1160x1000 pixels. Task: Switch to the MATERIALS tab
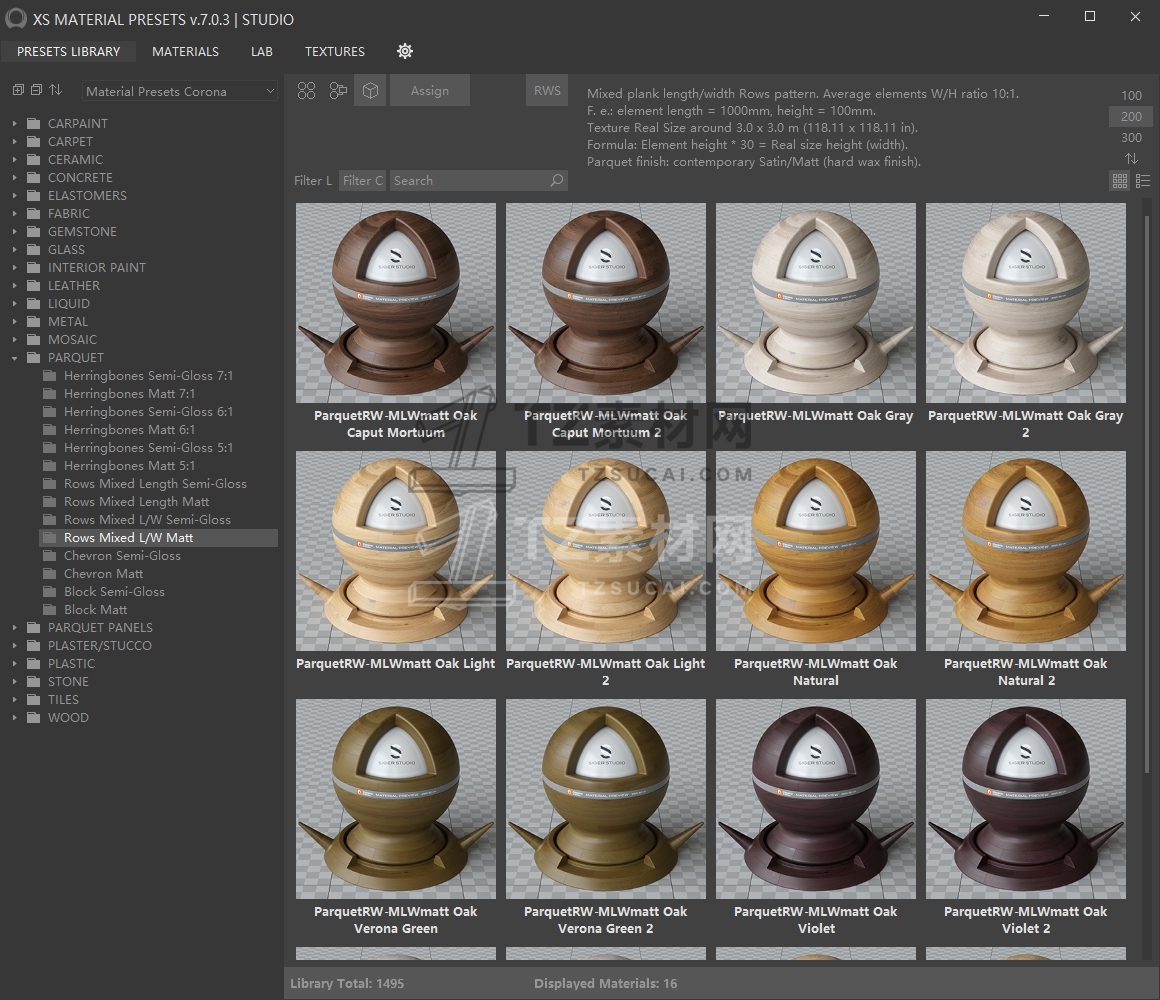[185, 51]
